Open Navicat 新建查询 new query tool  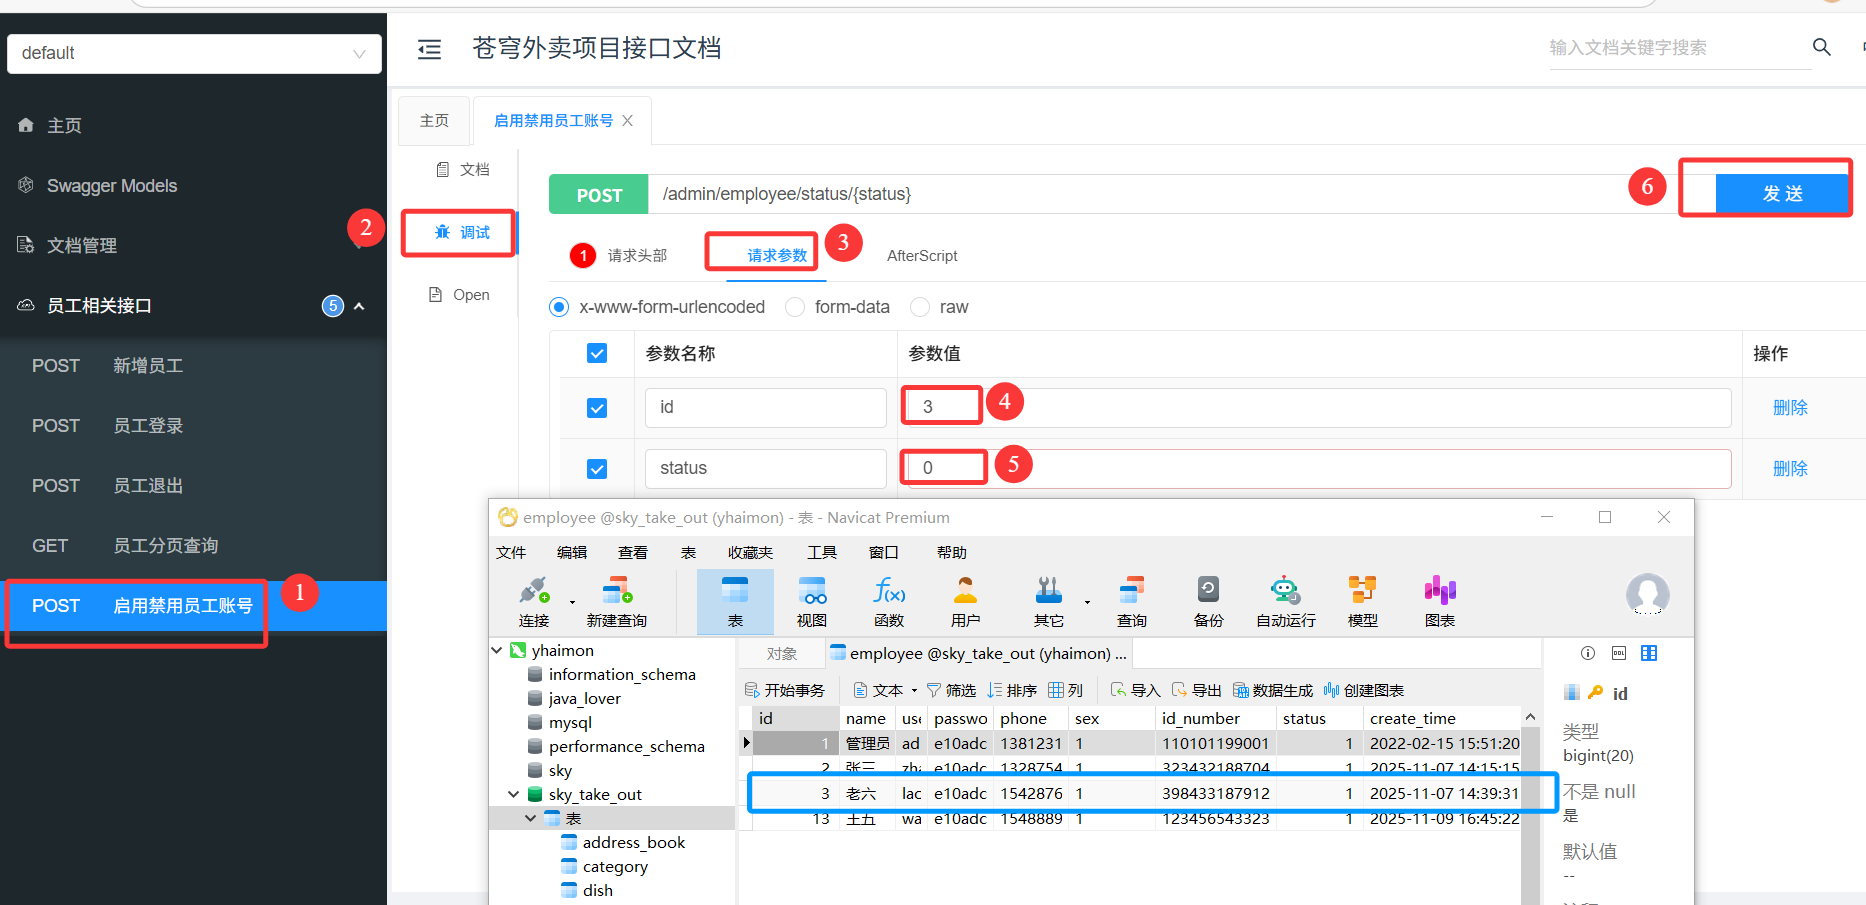(x=617, y=591)
